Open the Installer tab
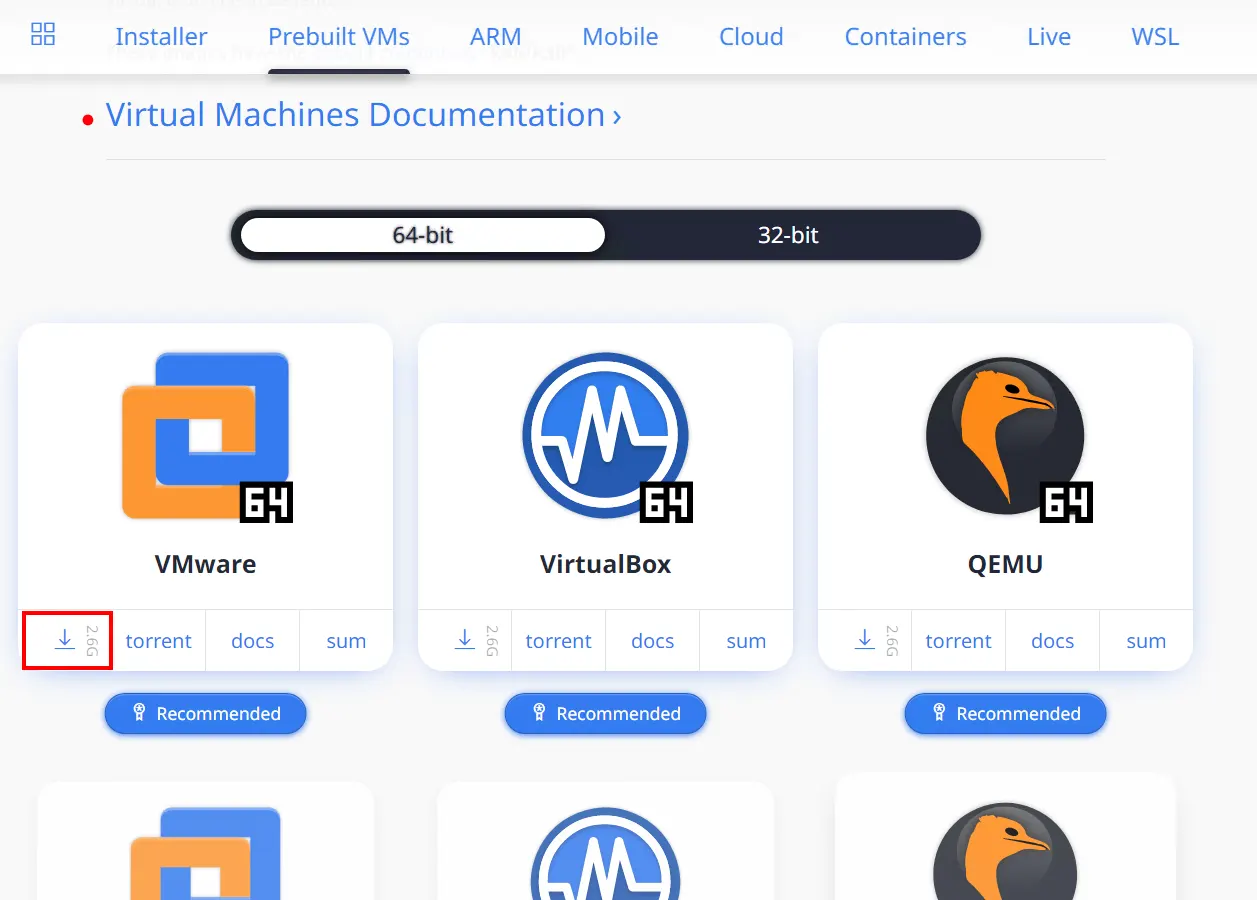 [x=161, y=37]
